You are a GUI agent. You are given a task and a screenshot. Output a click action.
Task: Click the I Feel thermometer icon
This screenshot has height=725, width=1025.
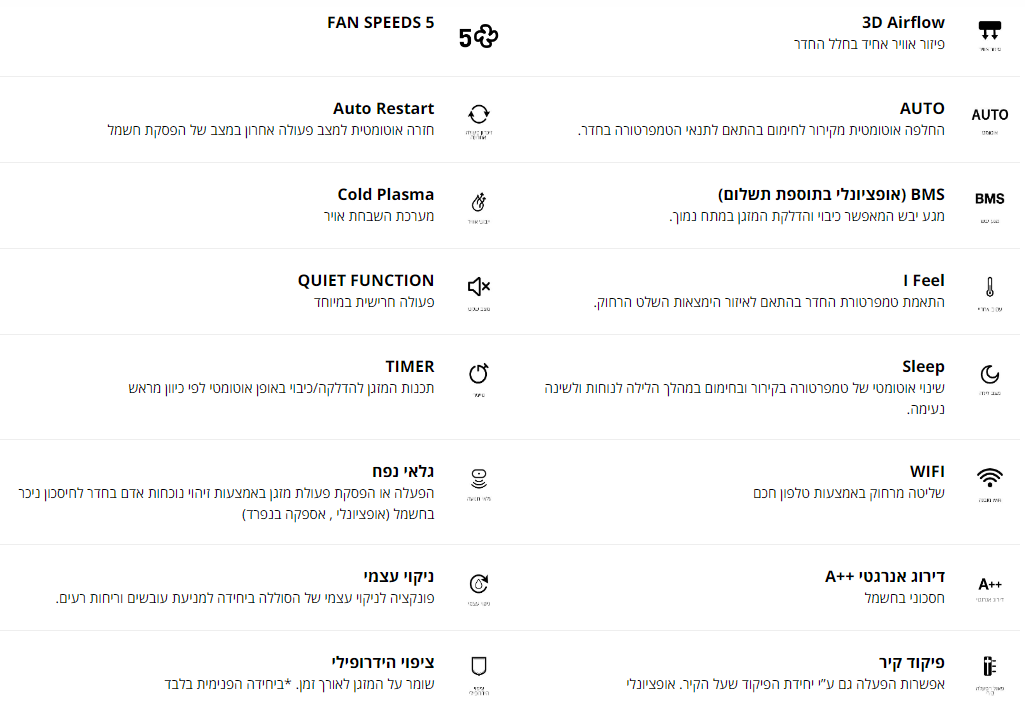(x=989, y=288)
